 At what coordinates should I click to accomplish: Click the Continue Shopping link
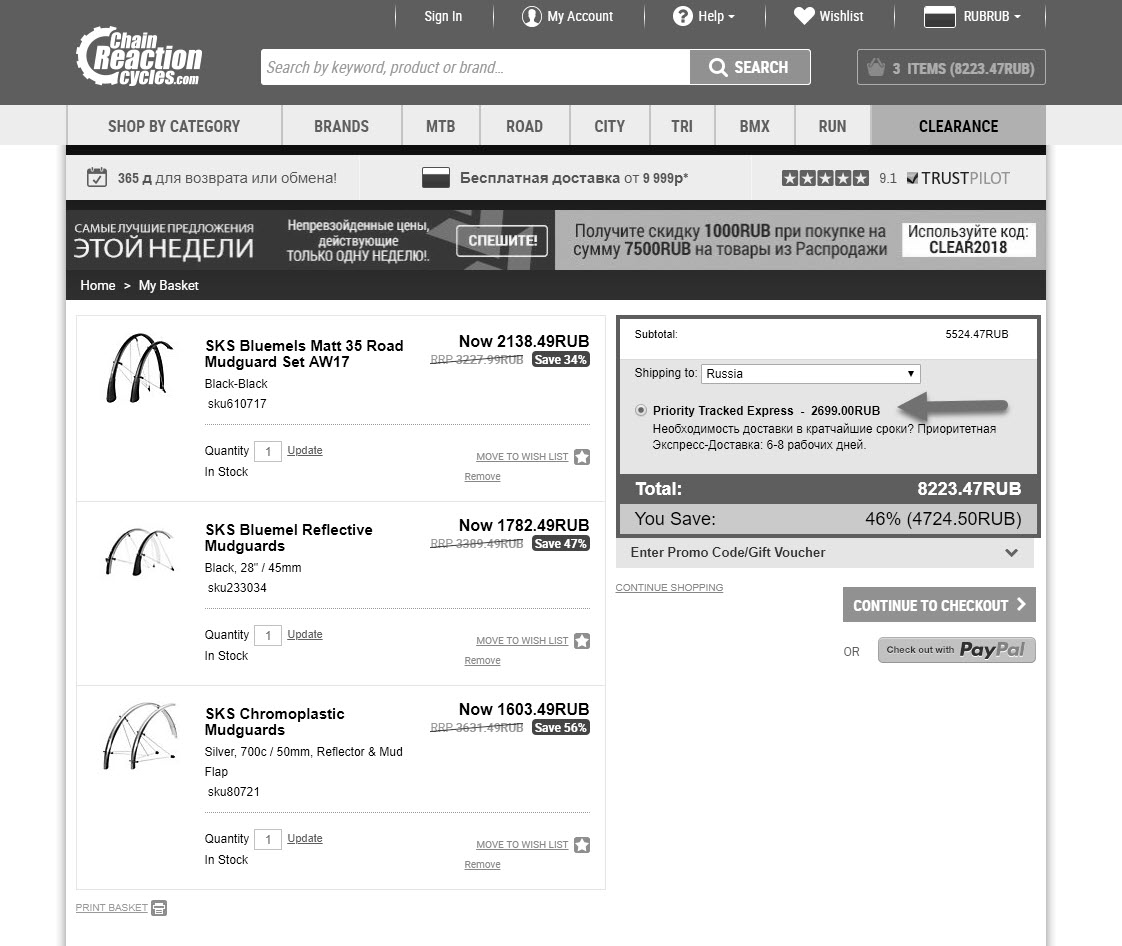669,587
